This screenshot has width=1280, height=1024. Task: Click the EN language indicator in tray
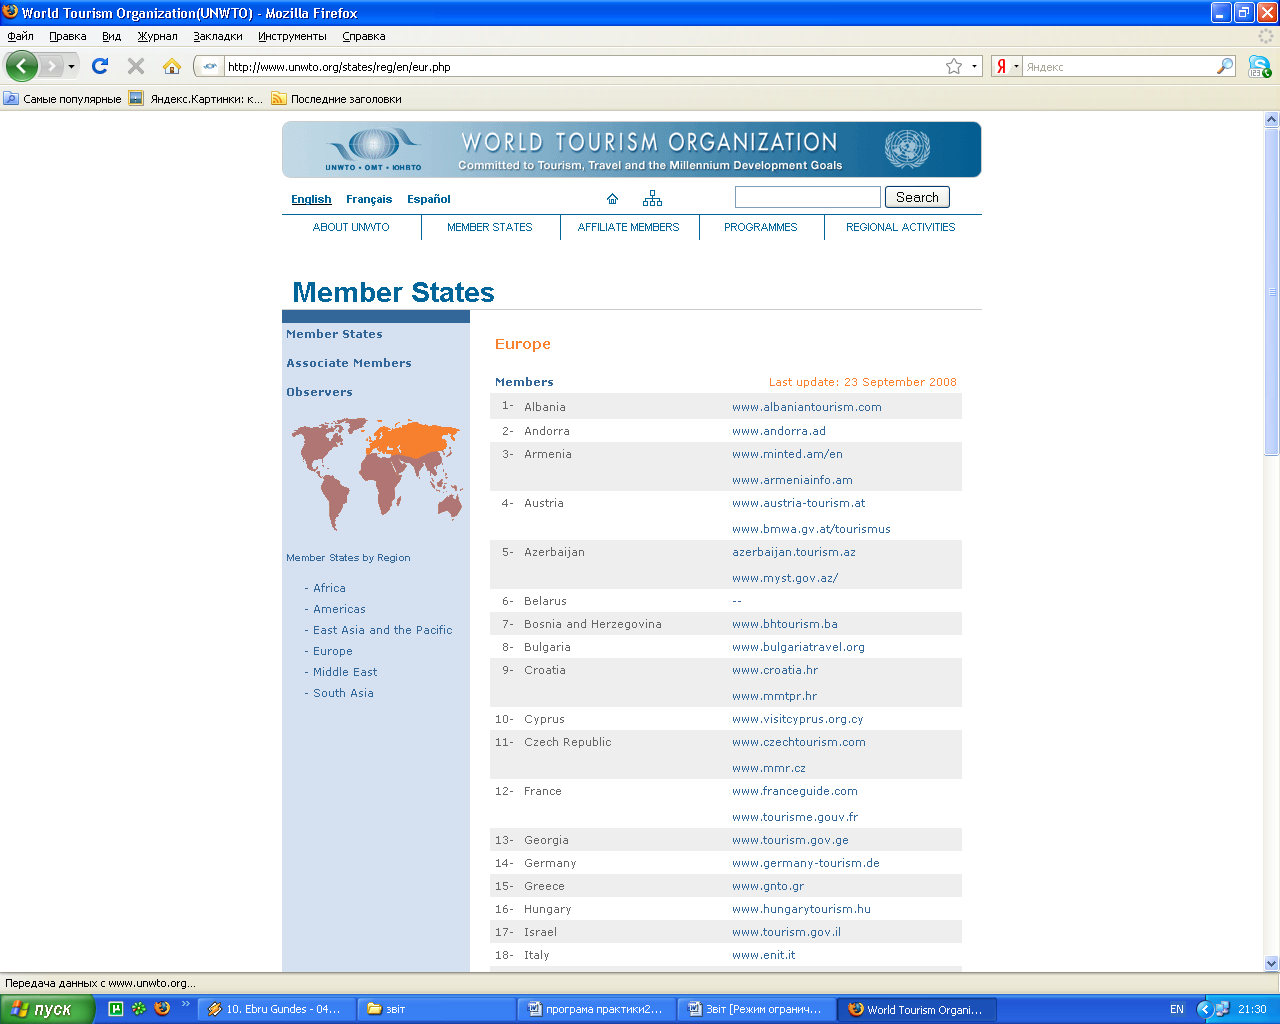(1177, 1009)
